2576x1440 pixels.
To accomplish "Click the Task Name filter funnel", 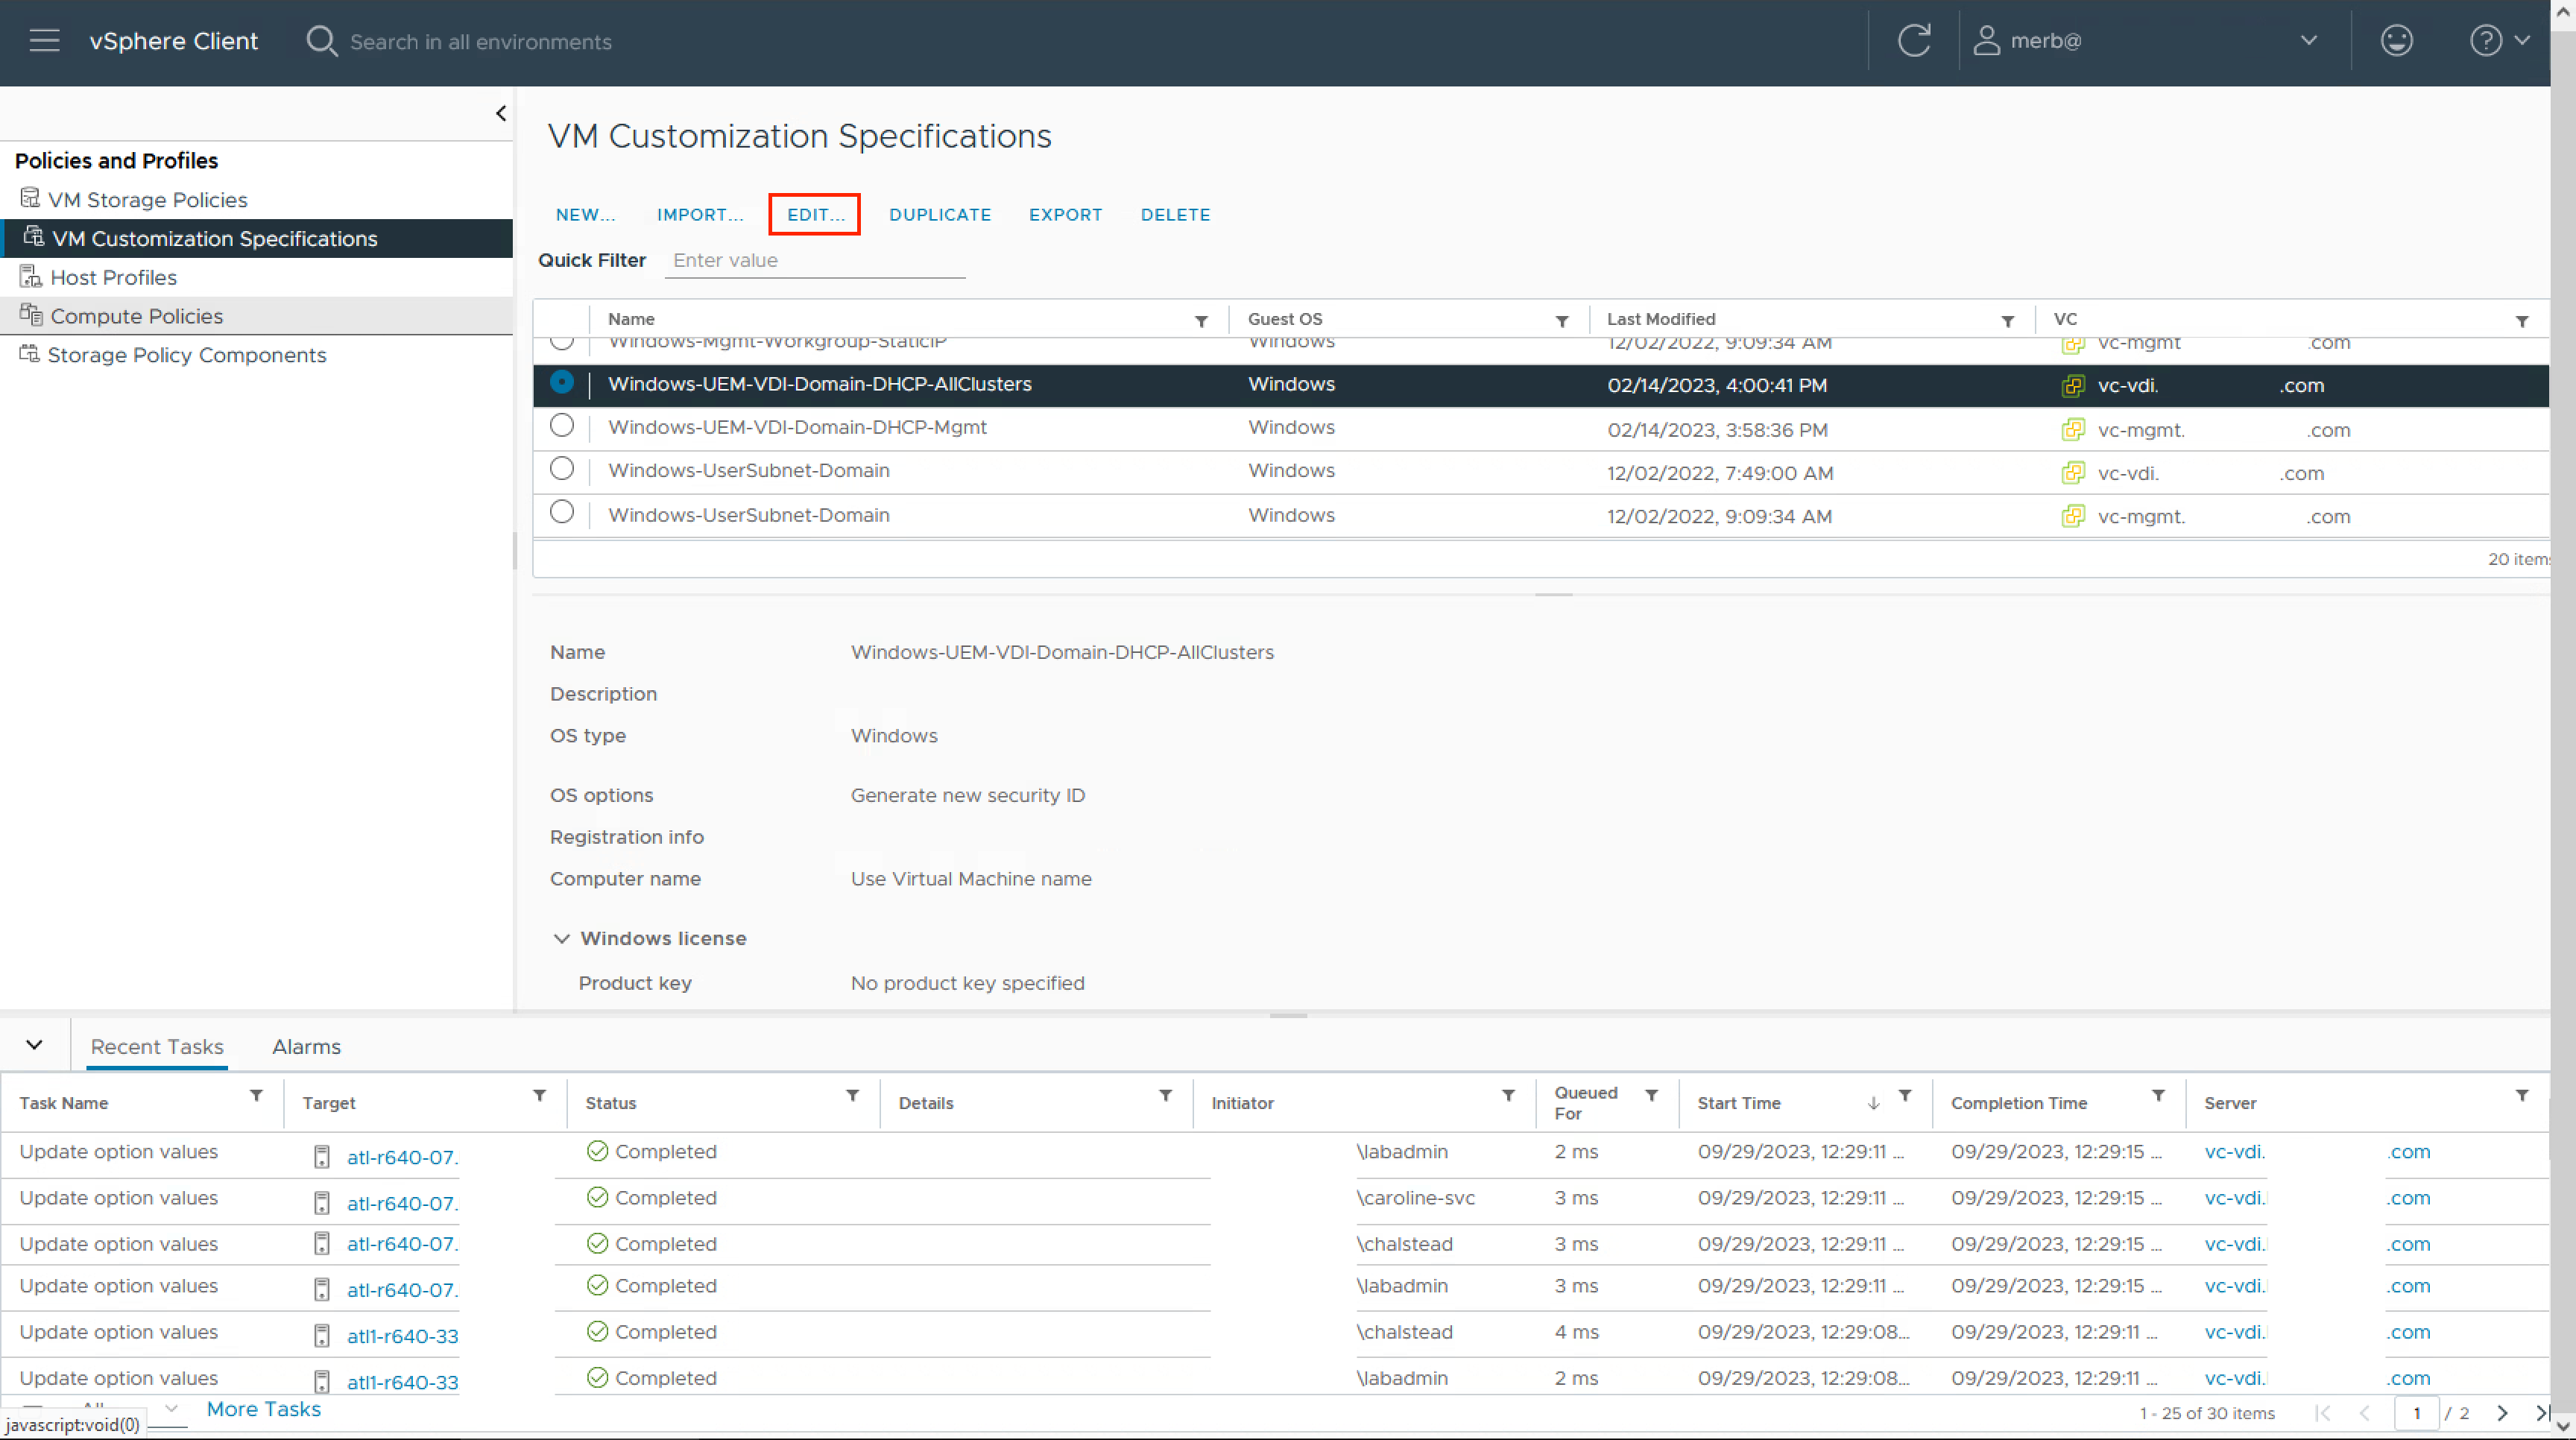I will (256, 1096).
